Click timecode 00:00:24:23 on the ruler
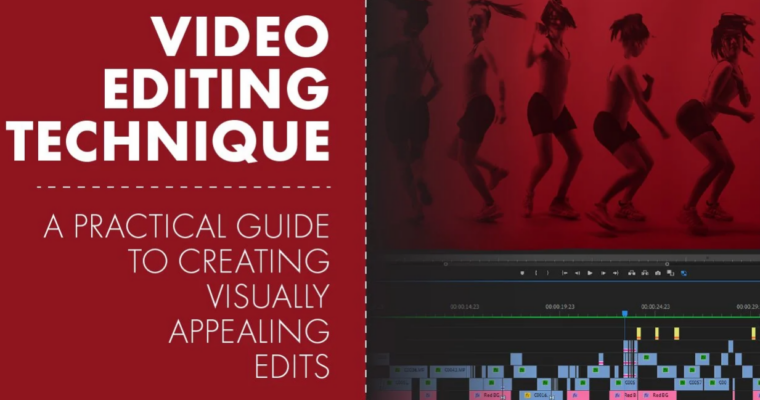This screenshot has height=400, width=760. tap(655, 307)
